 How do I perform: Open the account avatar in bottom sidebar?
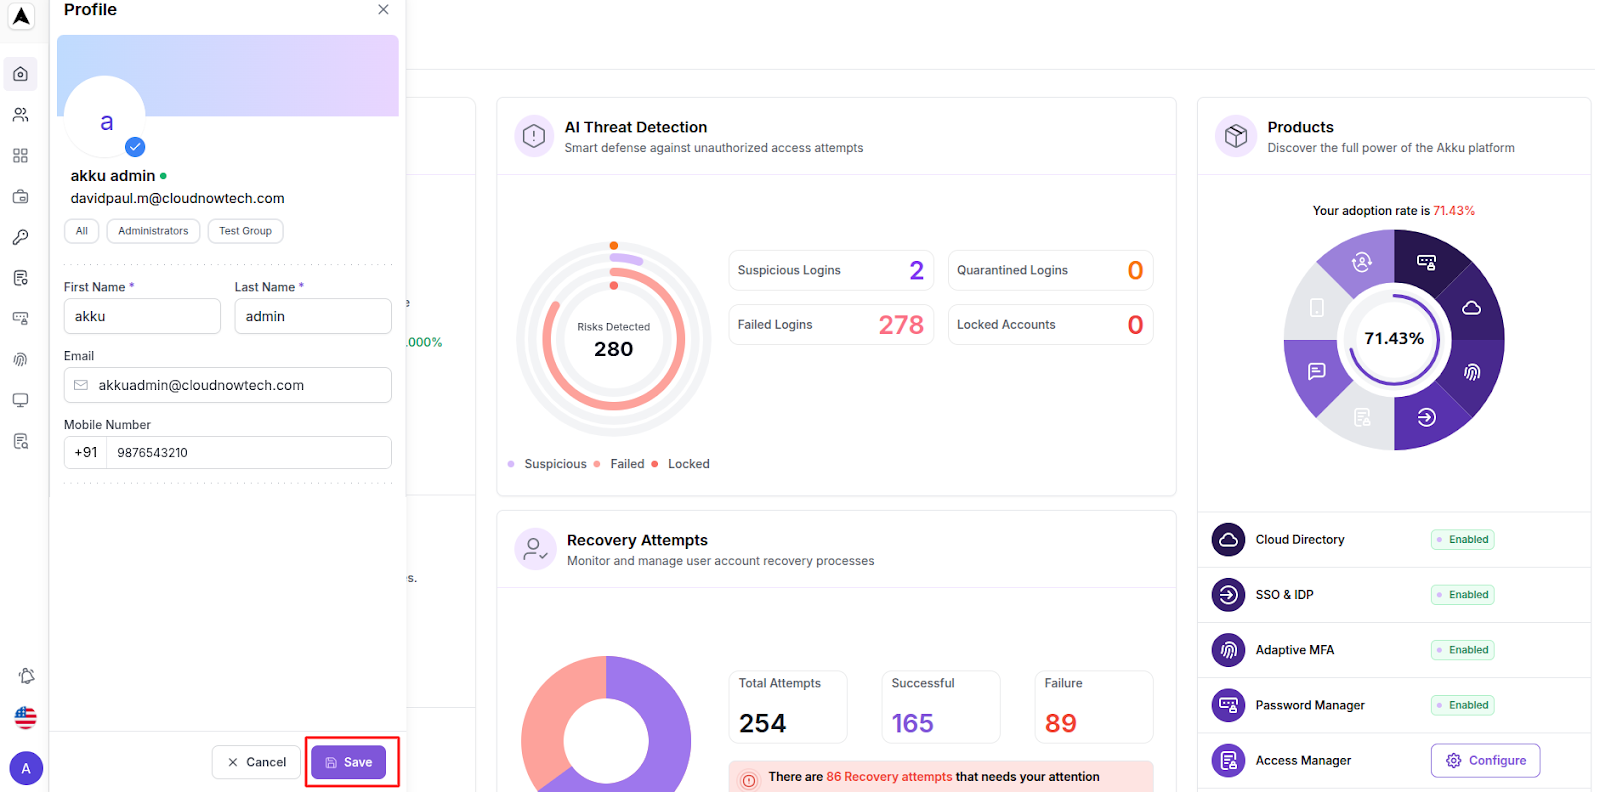coord(26,768)
